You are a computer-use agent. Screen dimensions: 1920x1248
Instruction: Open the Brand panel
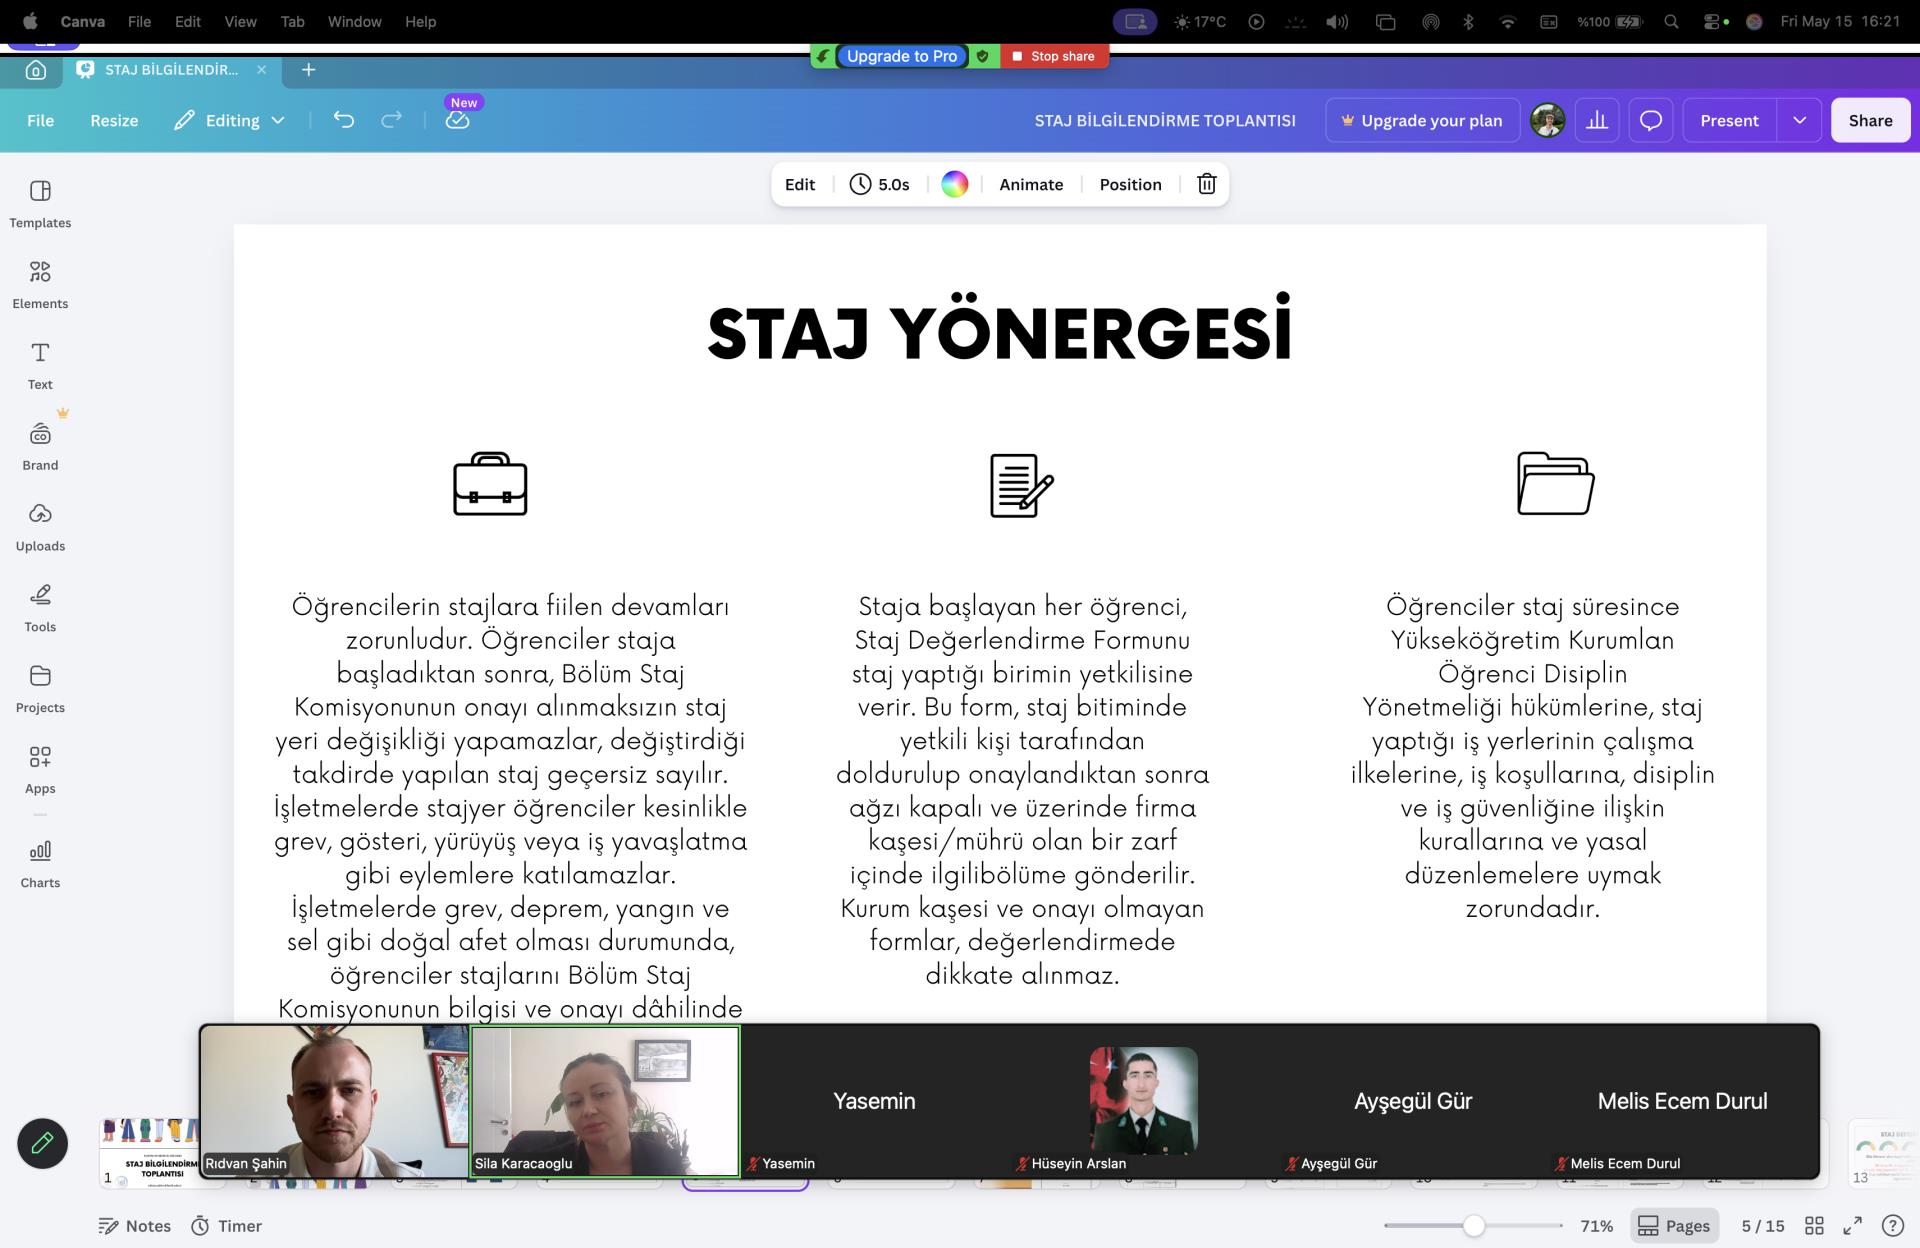[40, 447]
